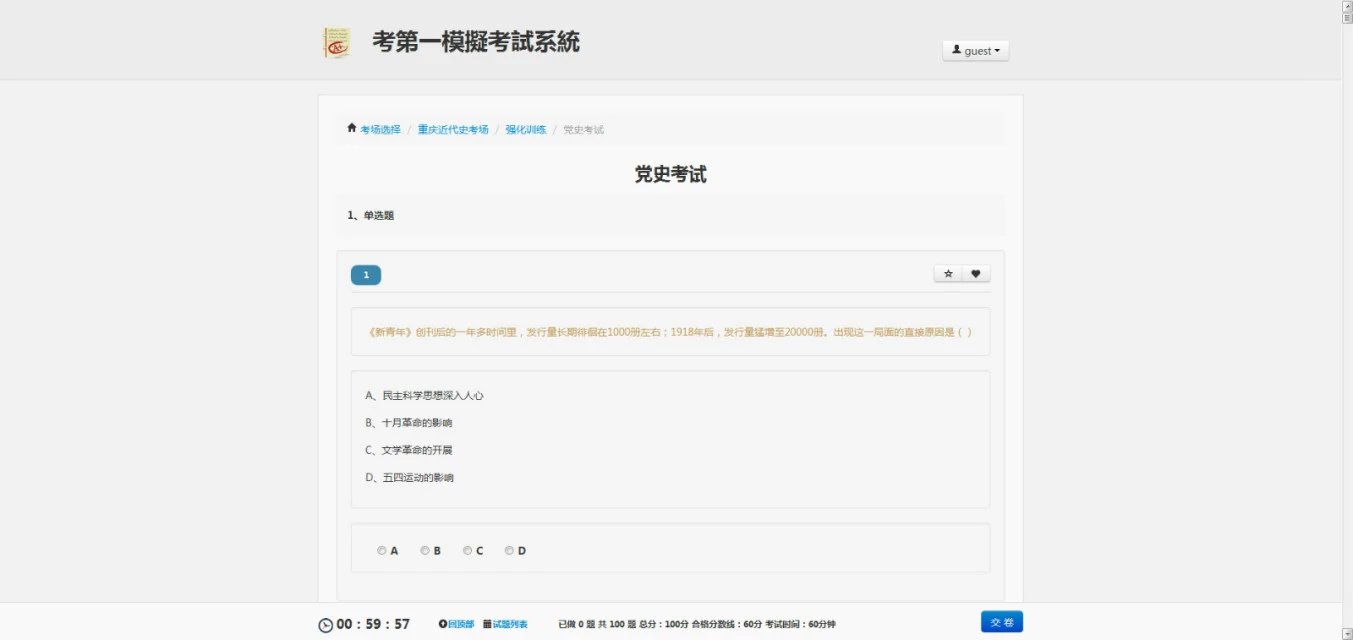Pick radio button D as the answer
The height and width of the screenshot is (640, 1353).
[x=509, y=550]
